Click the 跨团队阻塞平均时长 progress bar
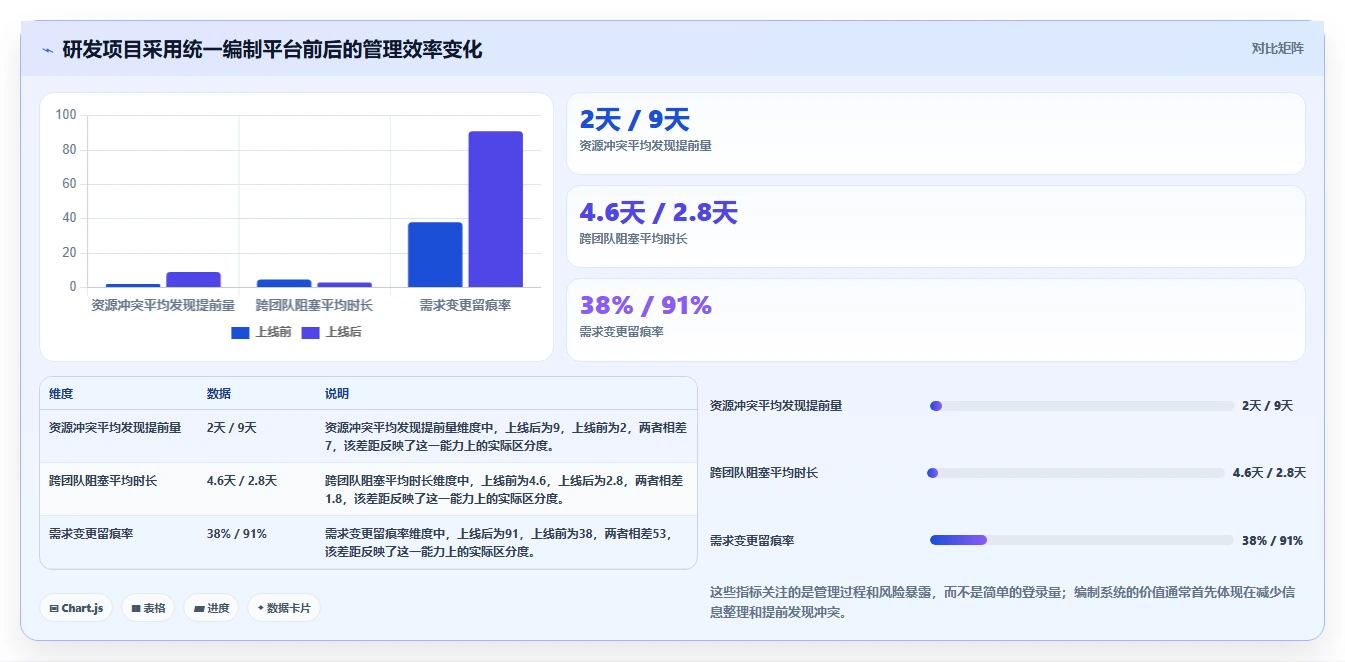 point(1077,473)
